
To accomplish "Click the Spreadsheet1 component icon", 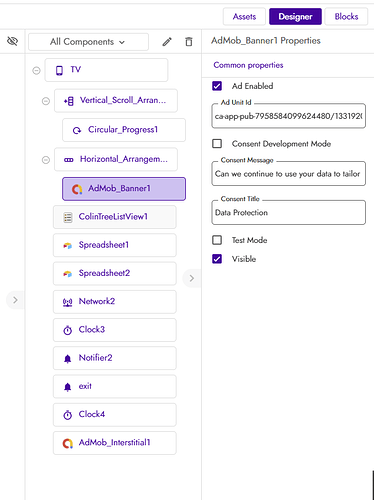I will (68, 246).
